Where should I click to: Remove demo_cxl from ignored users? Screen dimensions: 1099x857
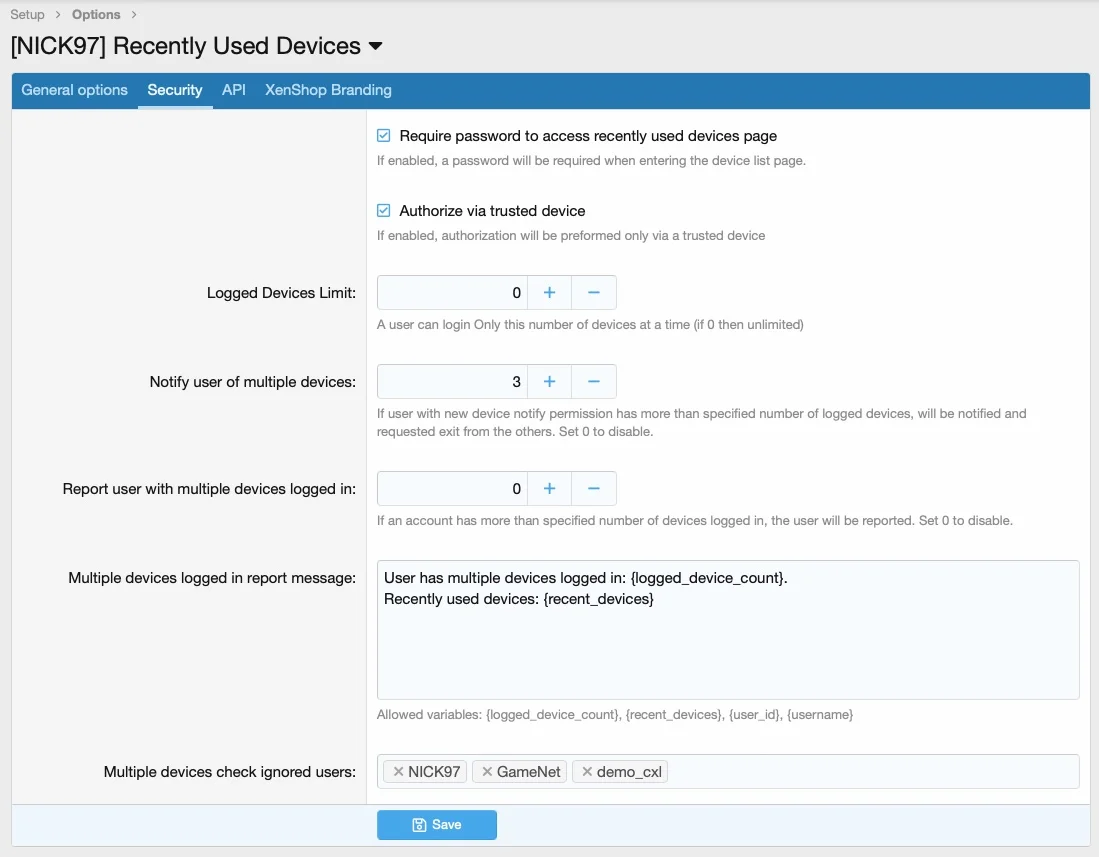[587, 772]
